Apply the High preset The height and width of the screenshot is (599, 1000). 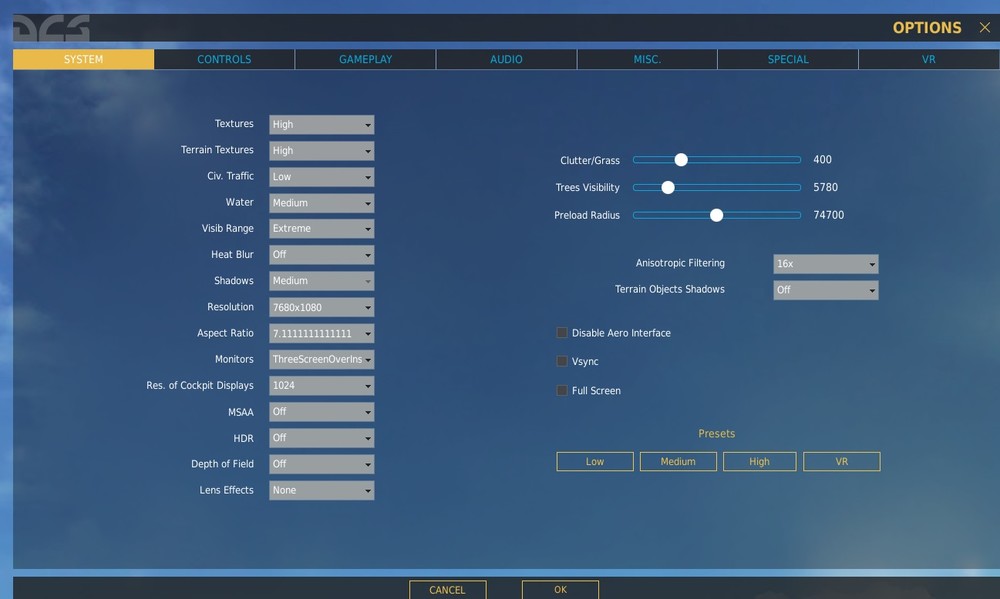click(x=760, y=461)
